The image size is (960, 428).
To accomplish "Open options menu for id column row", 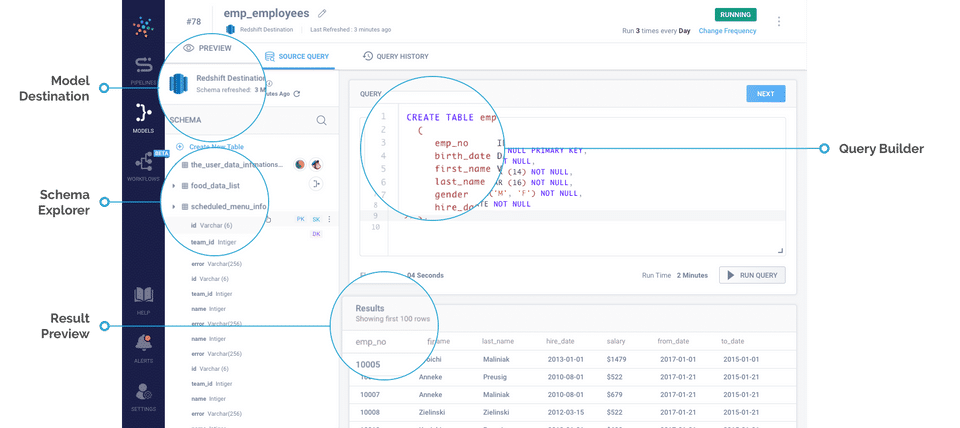I will click(329, 219).
